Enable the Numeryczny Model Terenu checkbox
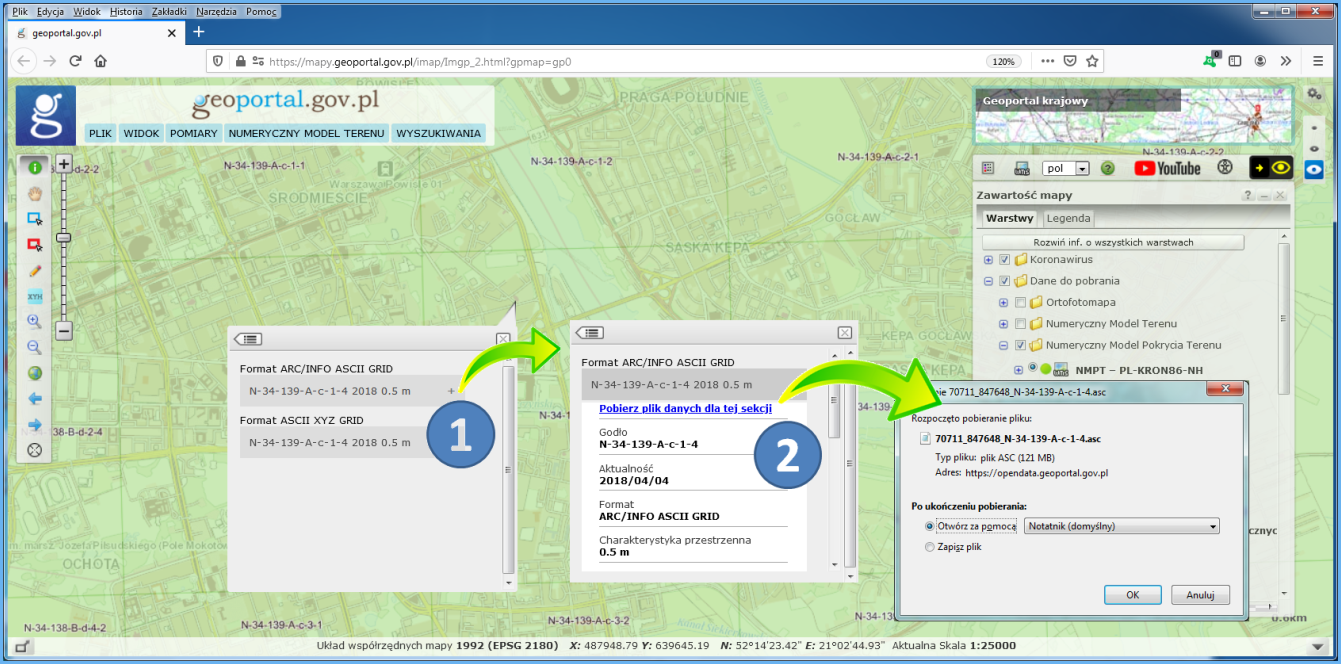Viewport: 1341px width, 664px height. [x=1021, y=324]
